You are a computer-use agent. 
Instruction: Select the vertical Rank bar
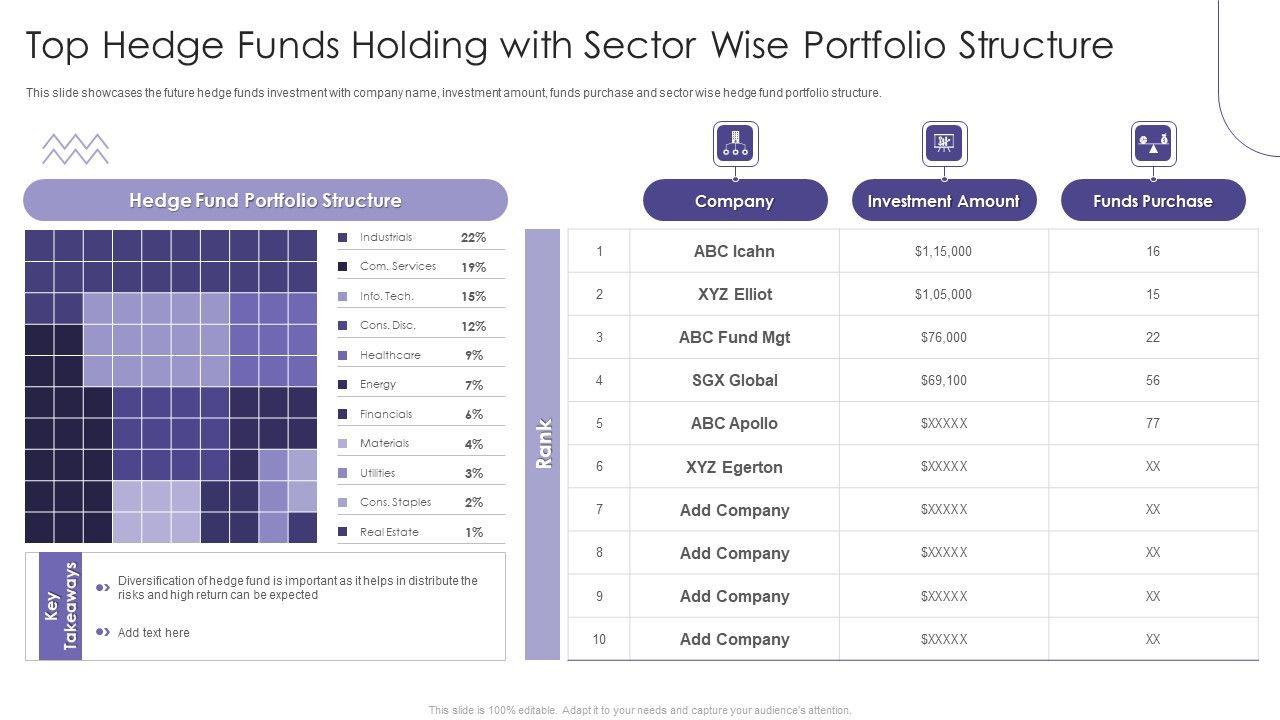click(543, 444)
